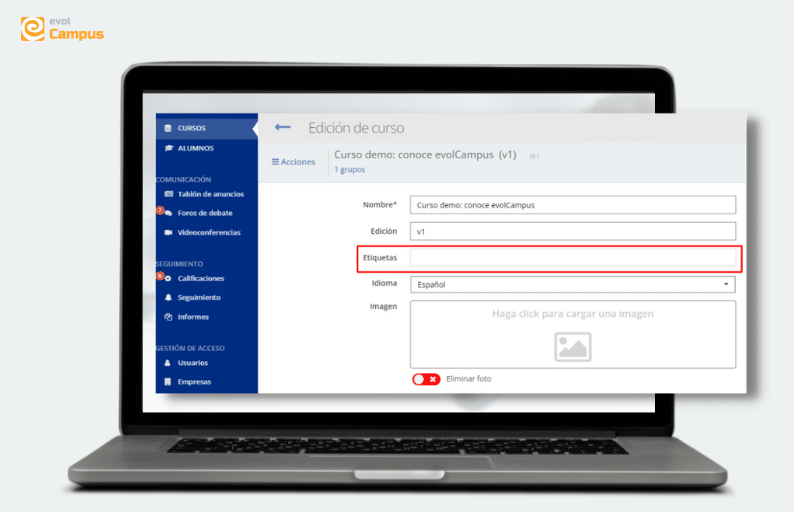Open the Cursos sidebar item
The height and width of the screenshot is (512, 794).
point(207,128)
